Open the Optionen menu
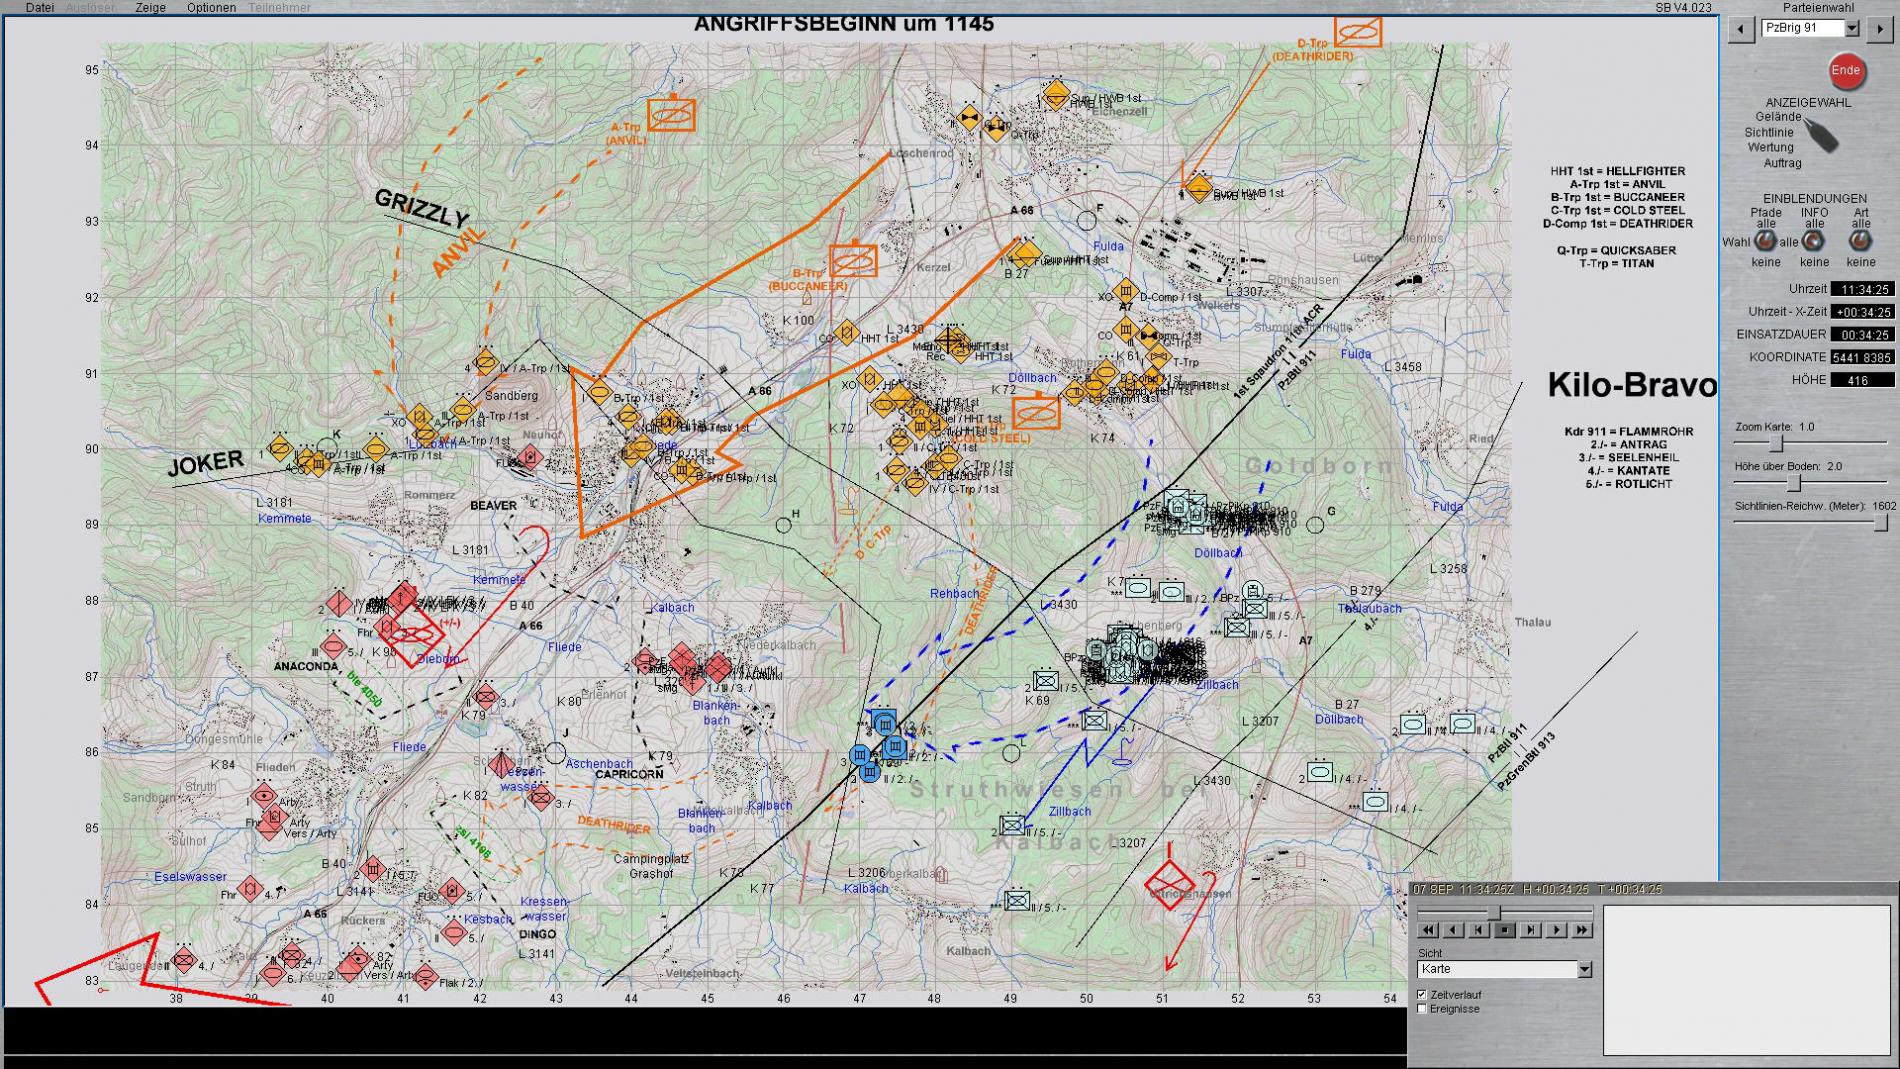1900x1069 pixels. 211,7
